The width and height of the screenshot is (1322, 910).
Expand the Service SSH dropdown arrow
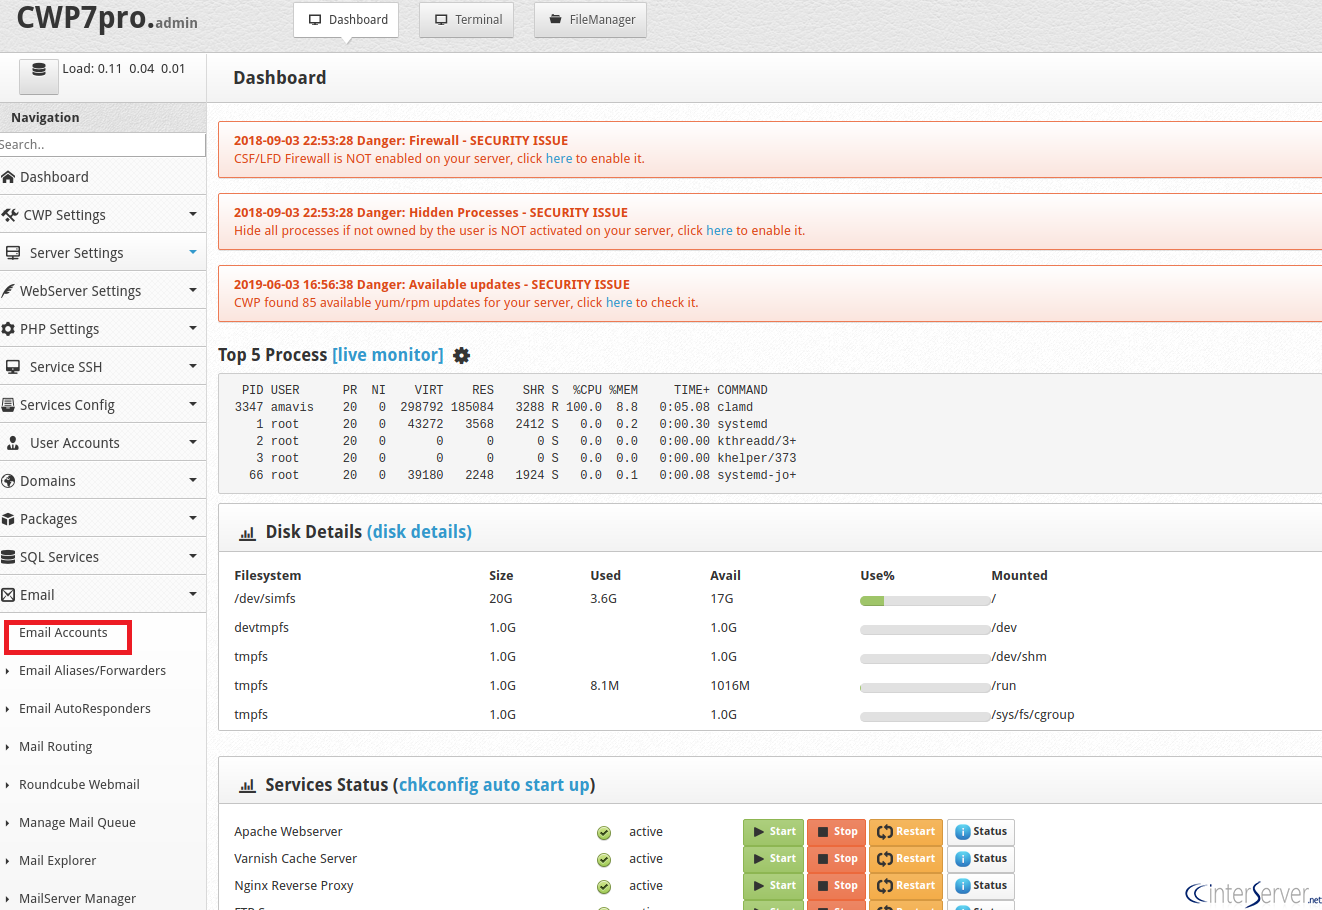click(193, 366)
